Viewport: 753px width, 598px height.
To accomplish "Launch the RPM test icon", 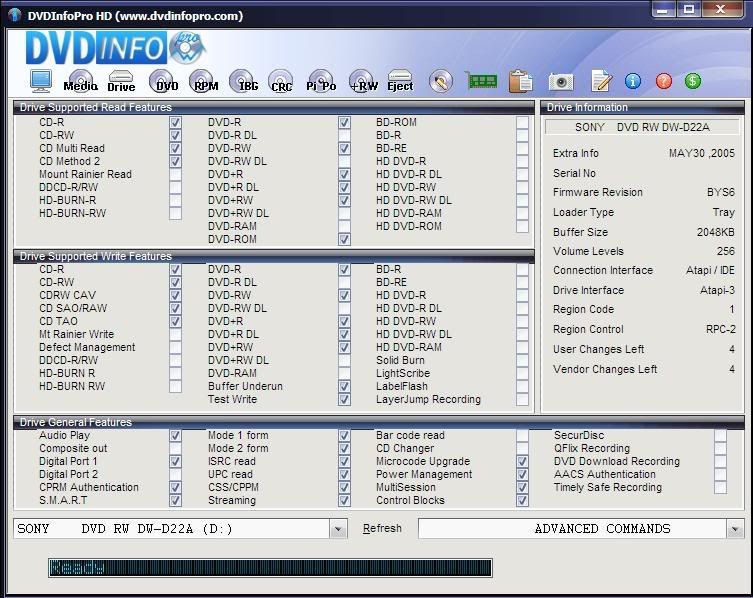I will pyautogui.click(x=202, y=81).
